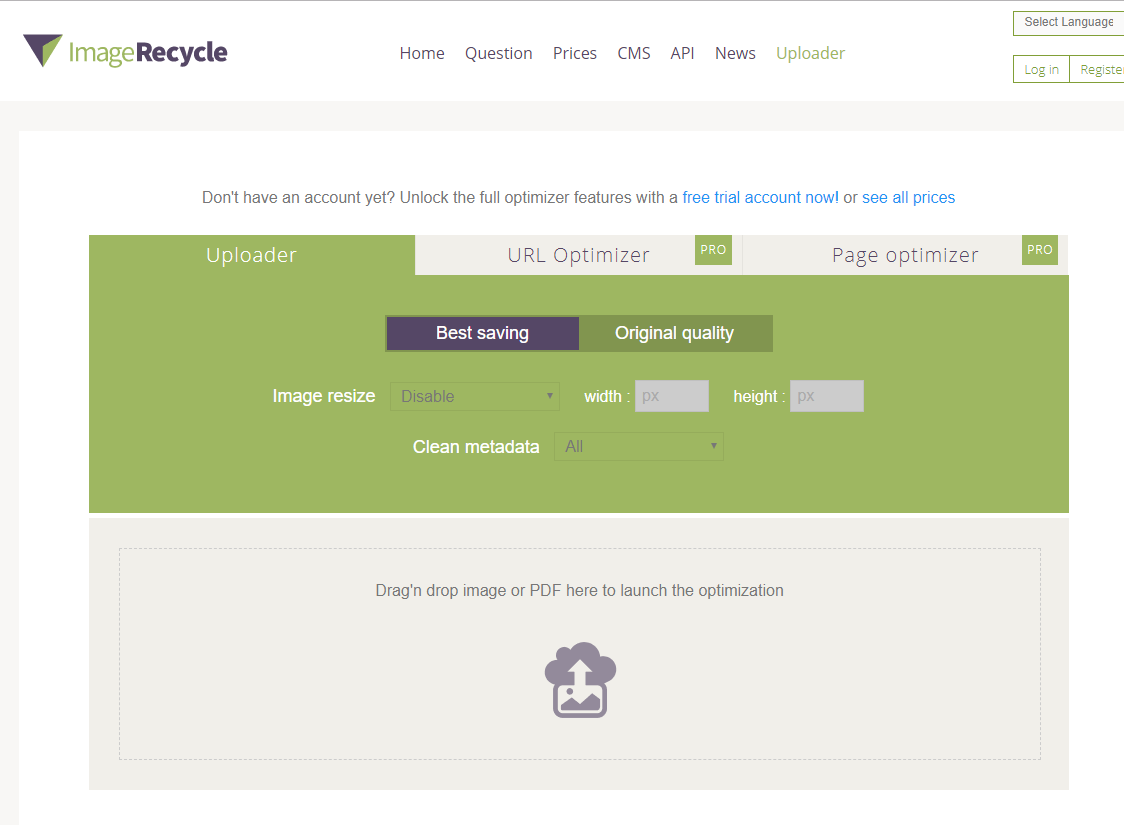Open the Image resize dropdown

(x=475, y=396)
